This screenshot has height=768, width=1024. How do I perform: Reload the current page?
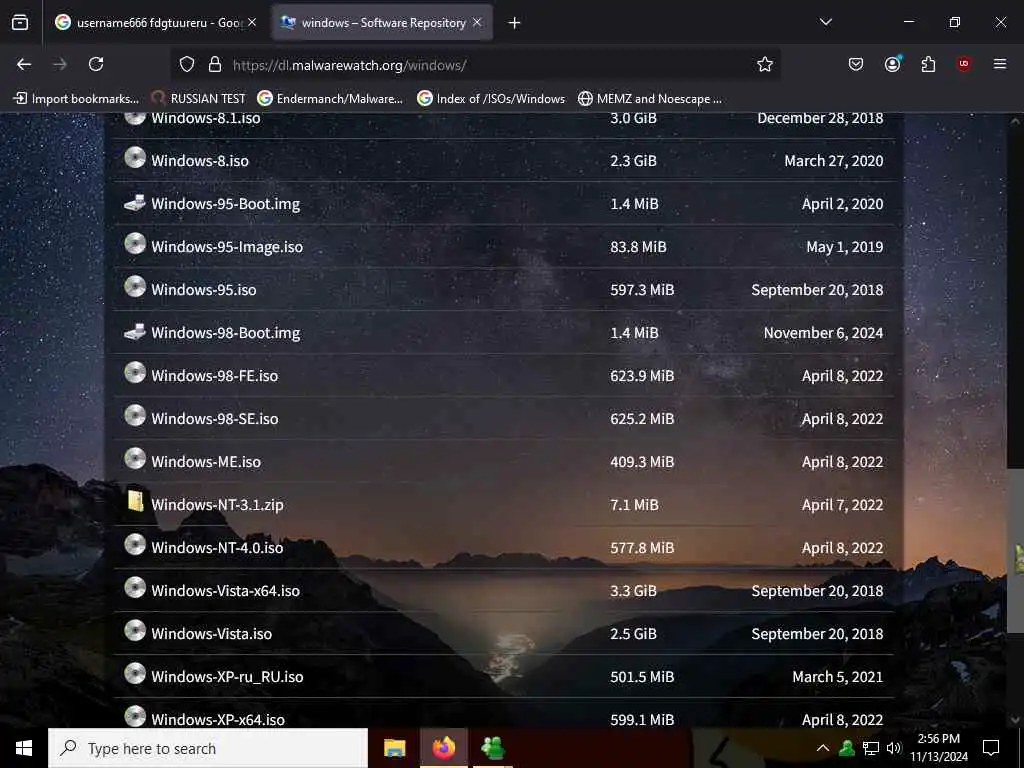(x=96, y=64)
